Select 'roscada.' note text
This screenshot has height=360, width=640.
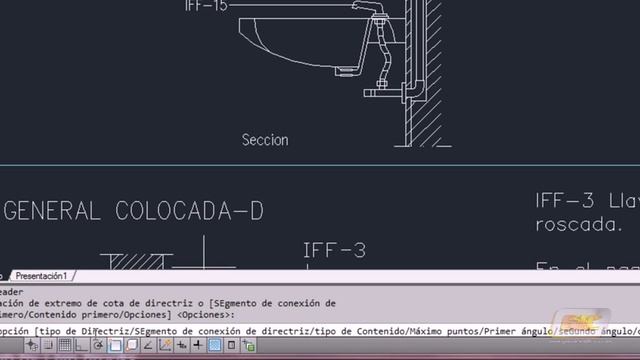579,224
